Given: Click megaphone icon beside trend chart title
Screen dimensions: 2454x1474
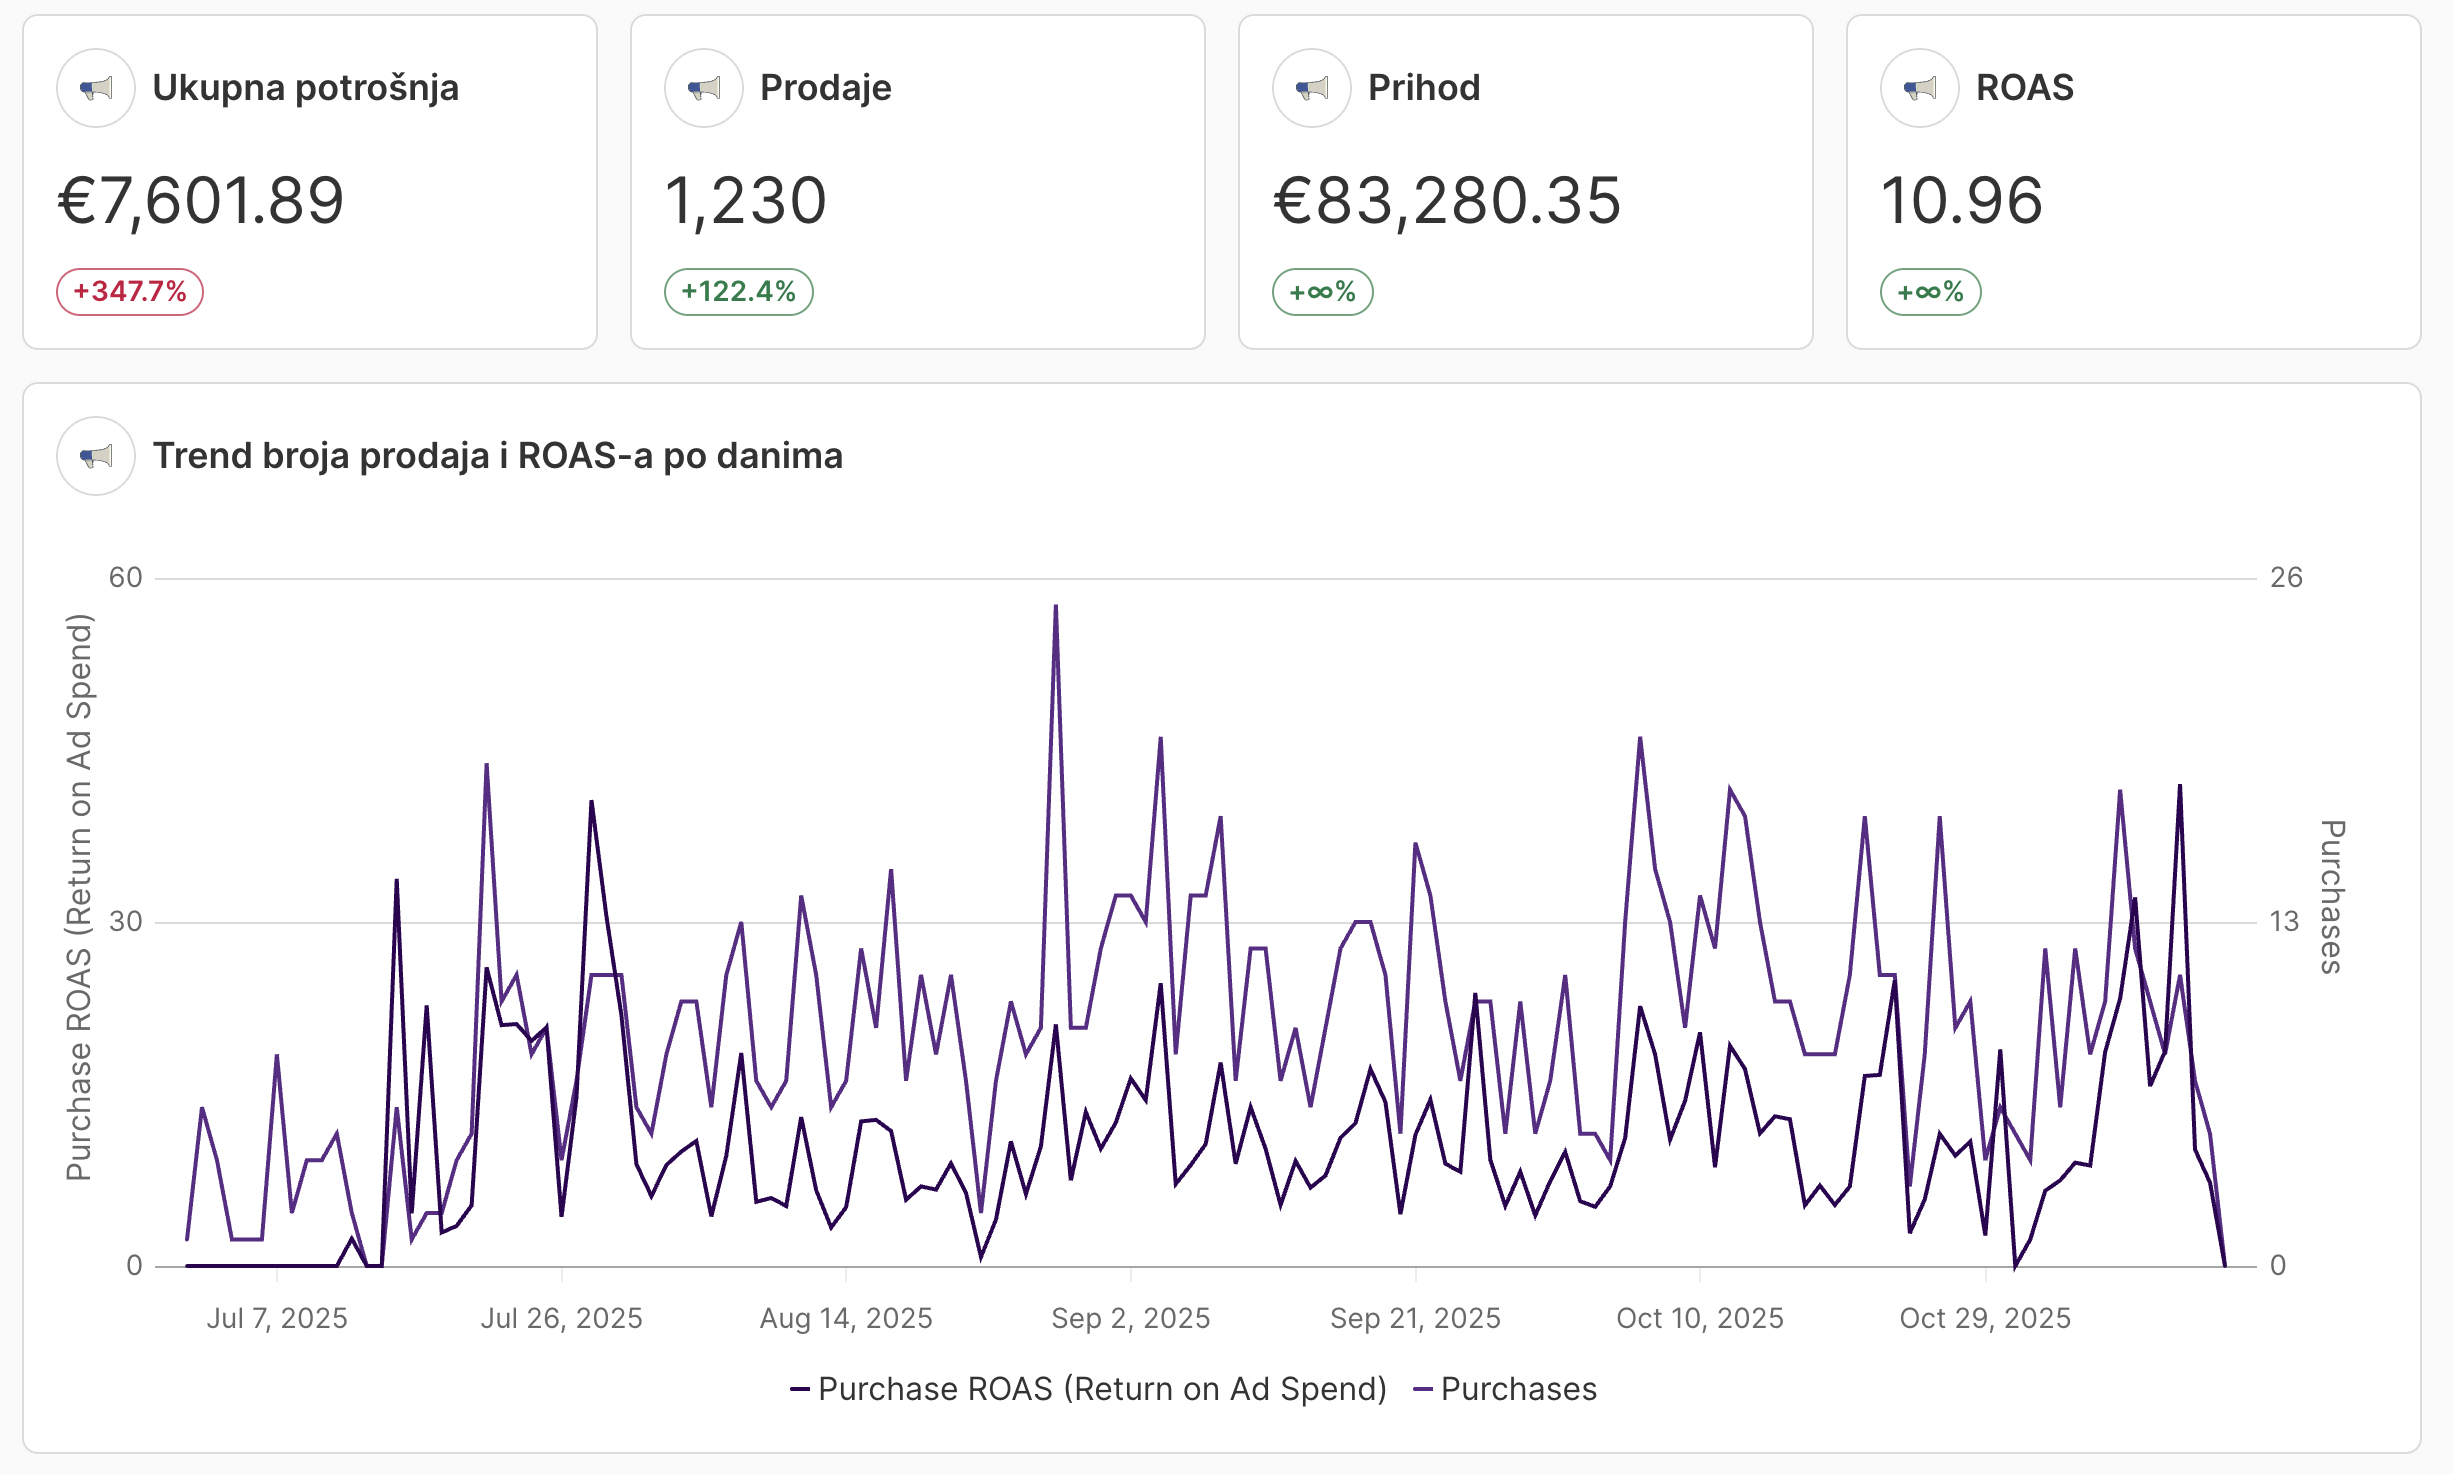Looking at the screenshot, I should coord(96,456).
